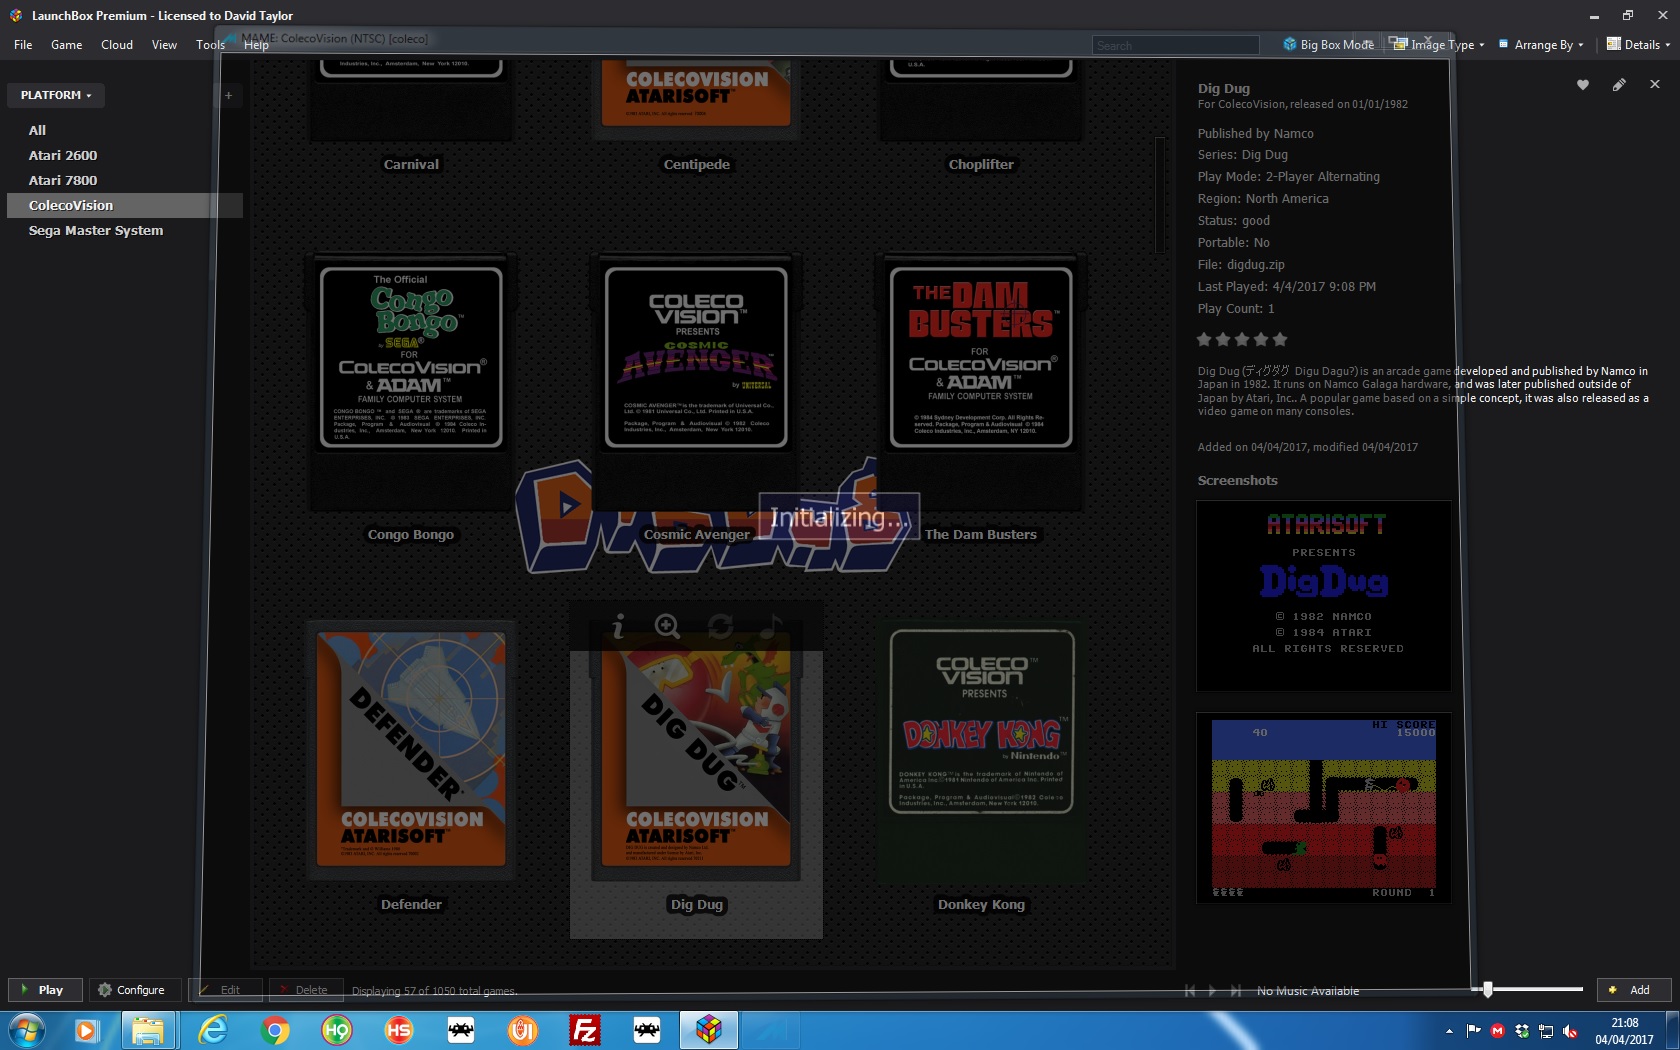Open the File menu
The image size is (1680, 1050).
[x=23, y=44]
